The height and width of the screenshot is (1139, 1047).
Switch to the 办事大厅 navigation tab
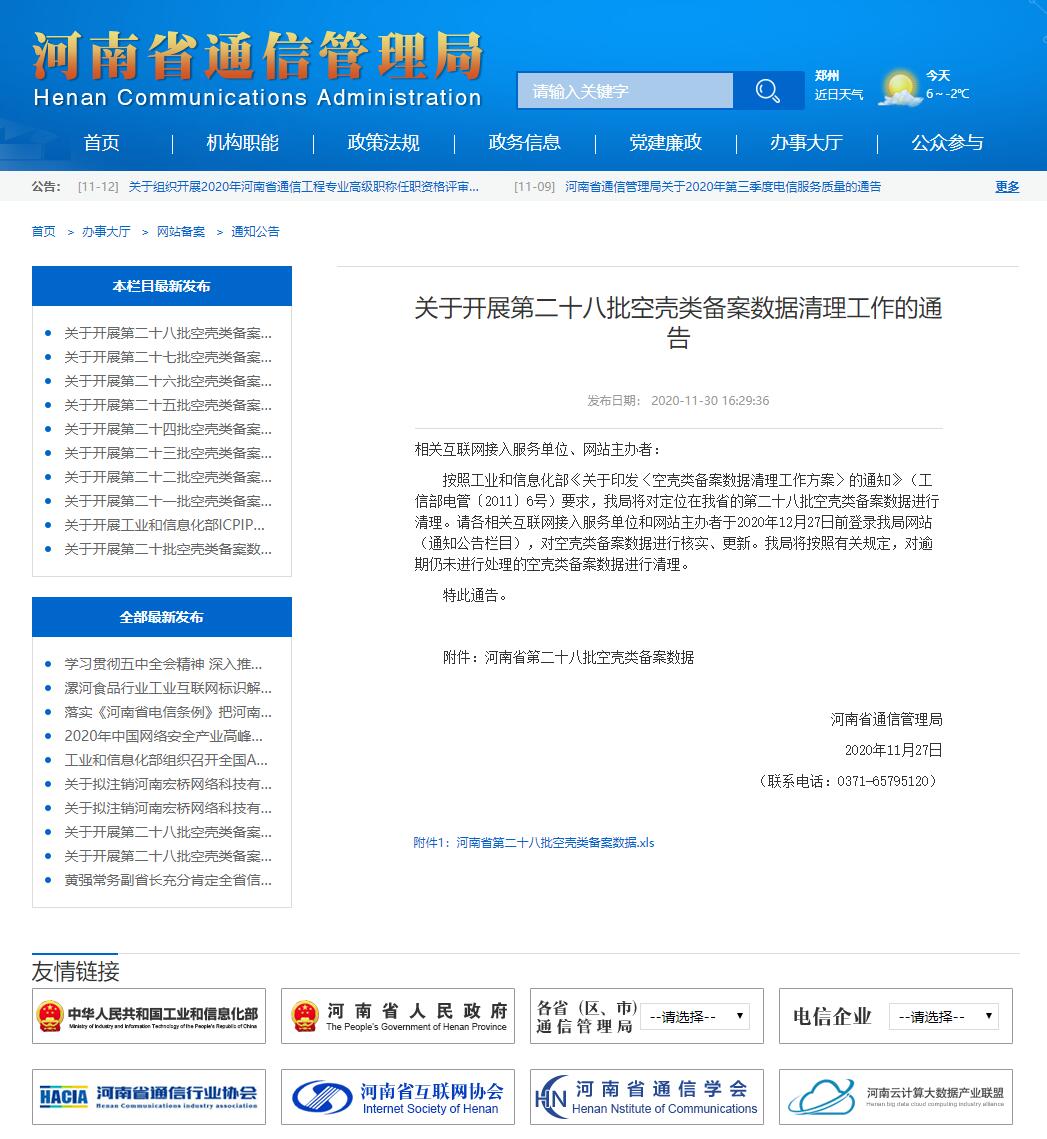coord(807,143)
